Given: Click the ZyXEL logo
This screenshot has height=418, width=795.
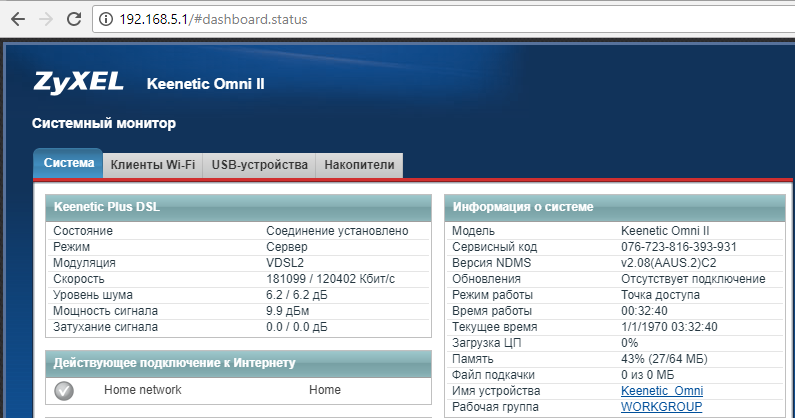Looking at the screenshot, I should click(x=79, y=82).
